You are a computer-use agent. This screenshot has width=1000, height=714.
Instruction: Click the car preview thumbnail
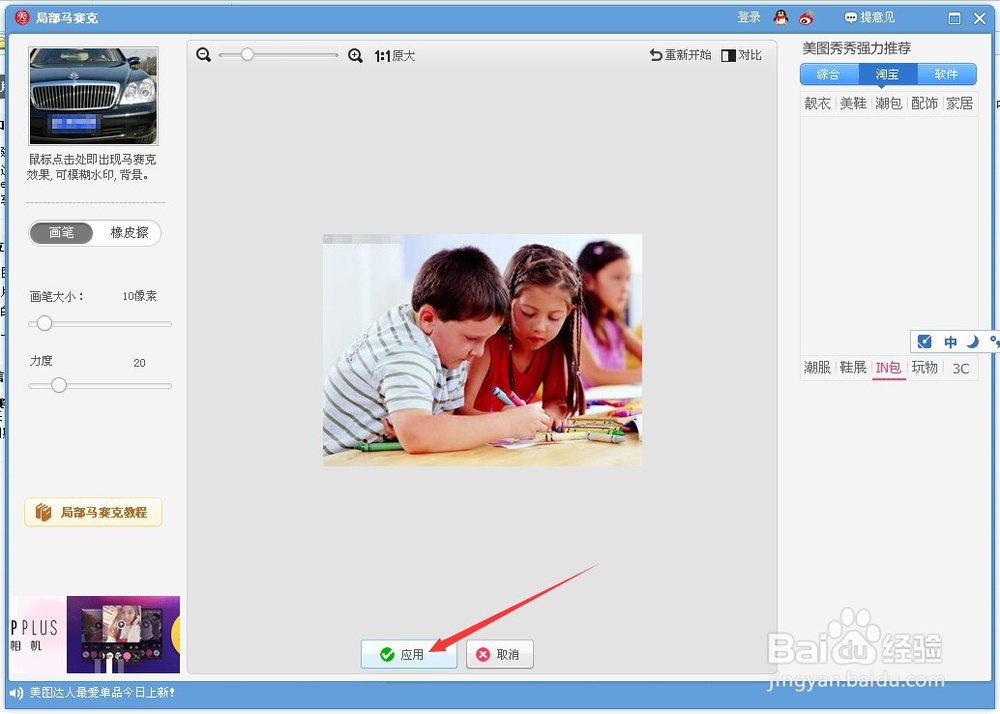[x=93, y=93]
